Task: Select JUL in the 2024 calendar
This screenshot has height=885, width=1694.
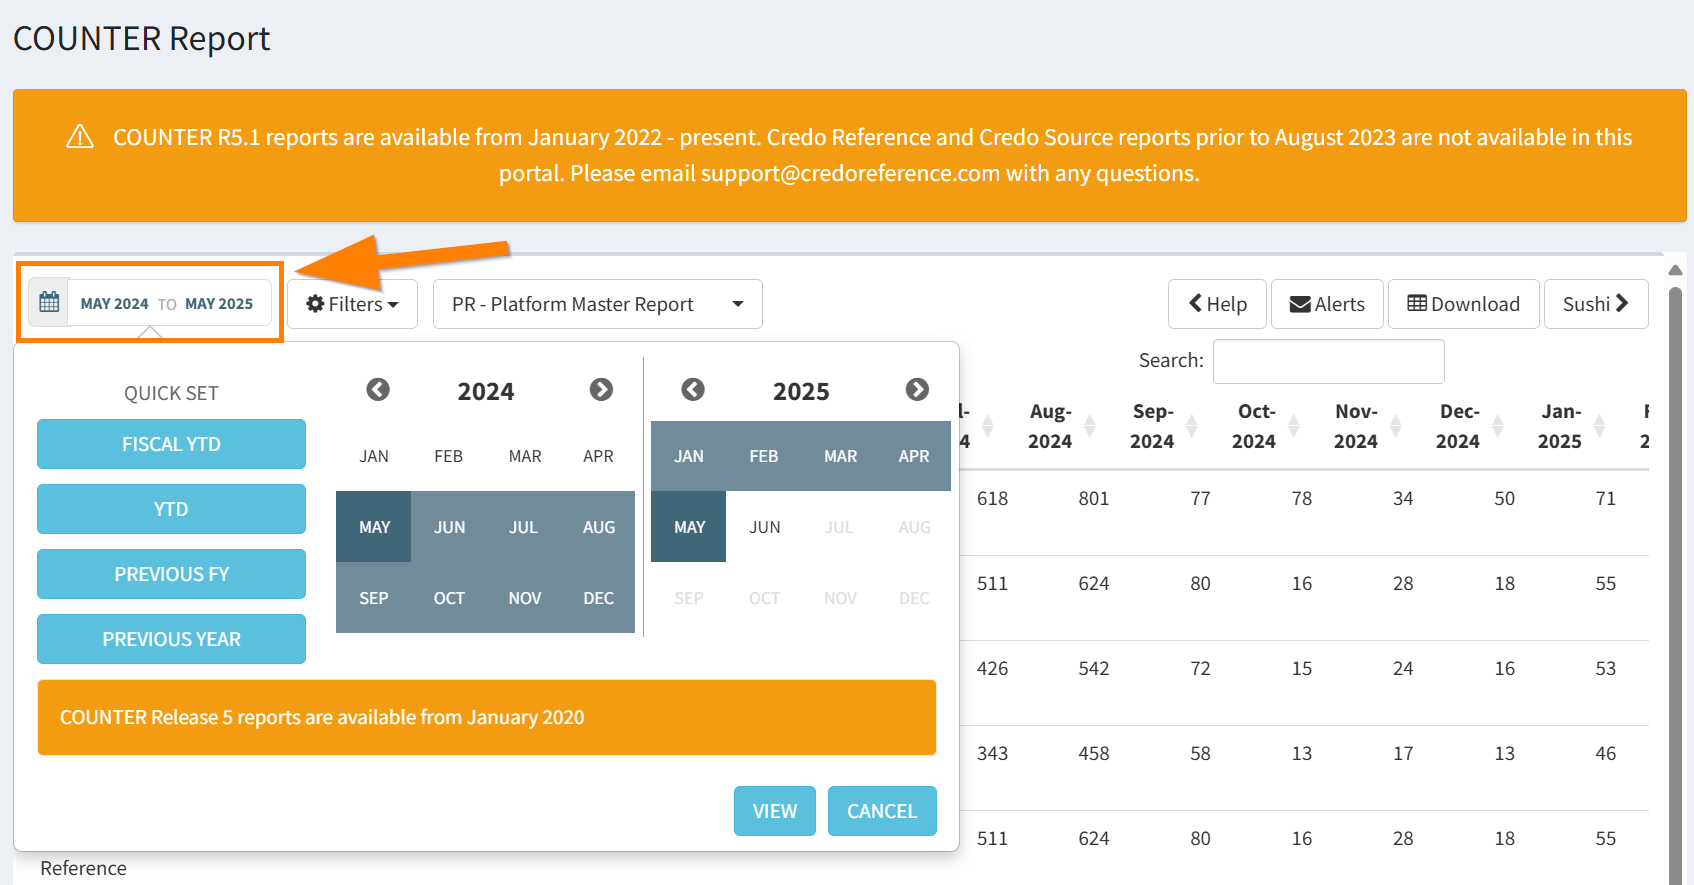Action: tap(524, 527)
